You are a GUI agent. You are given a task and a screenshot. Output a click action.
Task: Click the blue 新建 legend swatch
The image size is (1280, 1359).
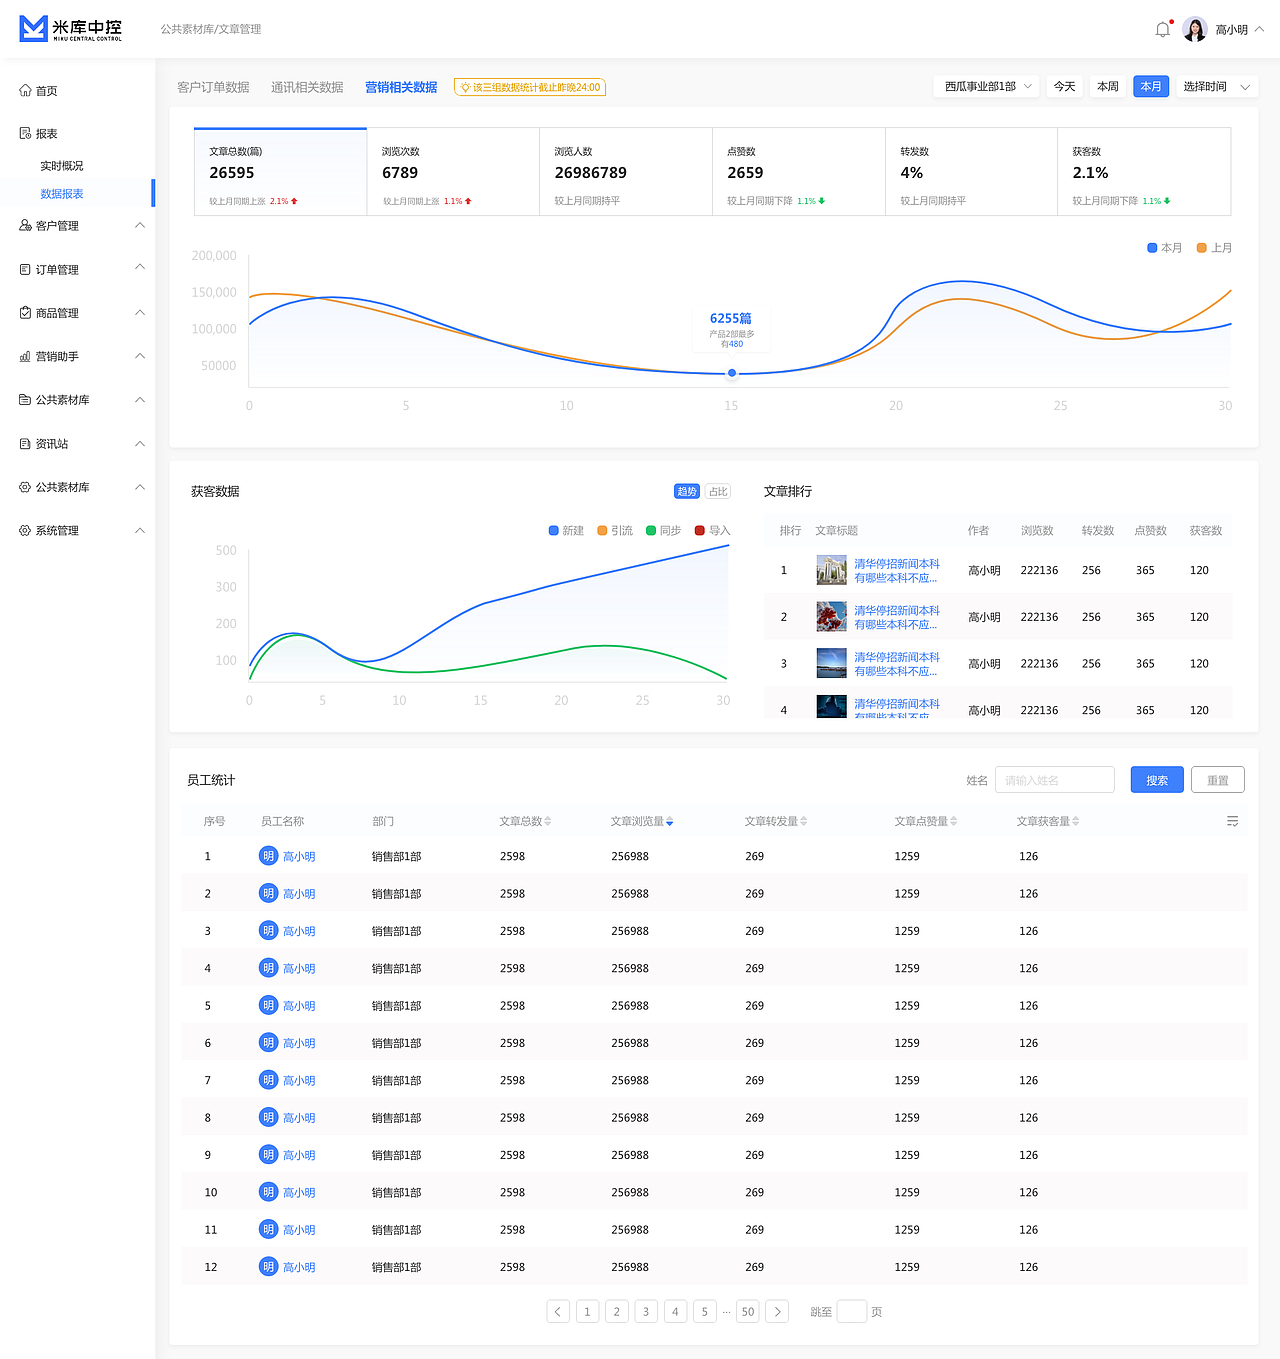coord(554,531)
